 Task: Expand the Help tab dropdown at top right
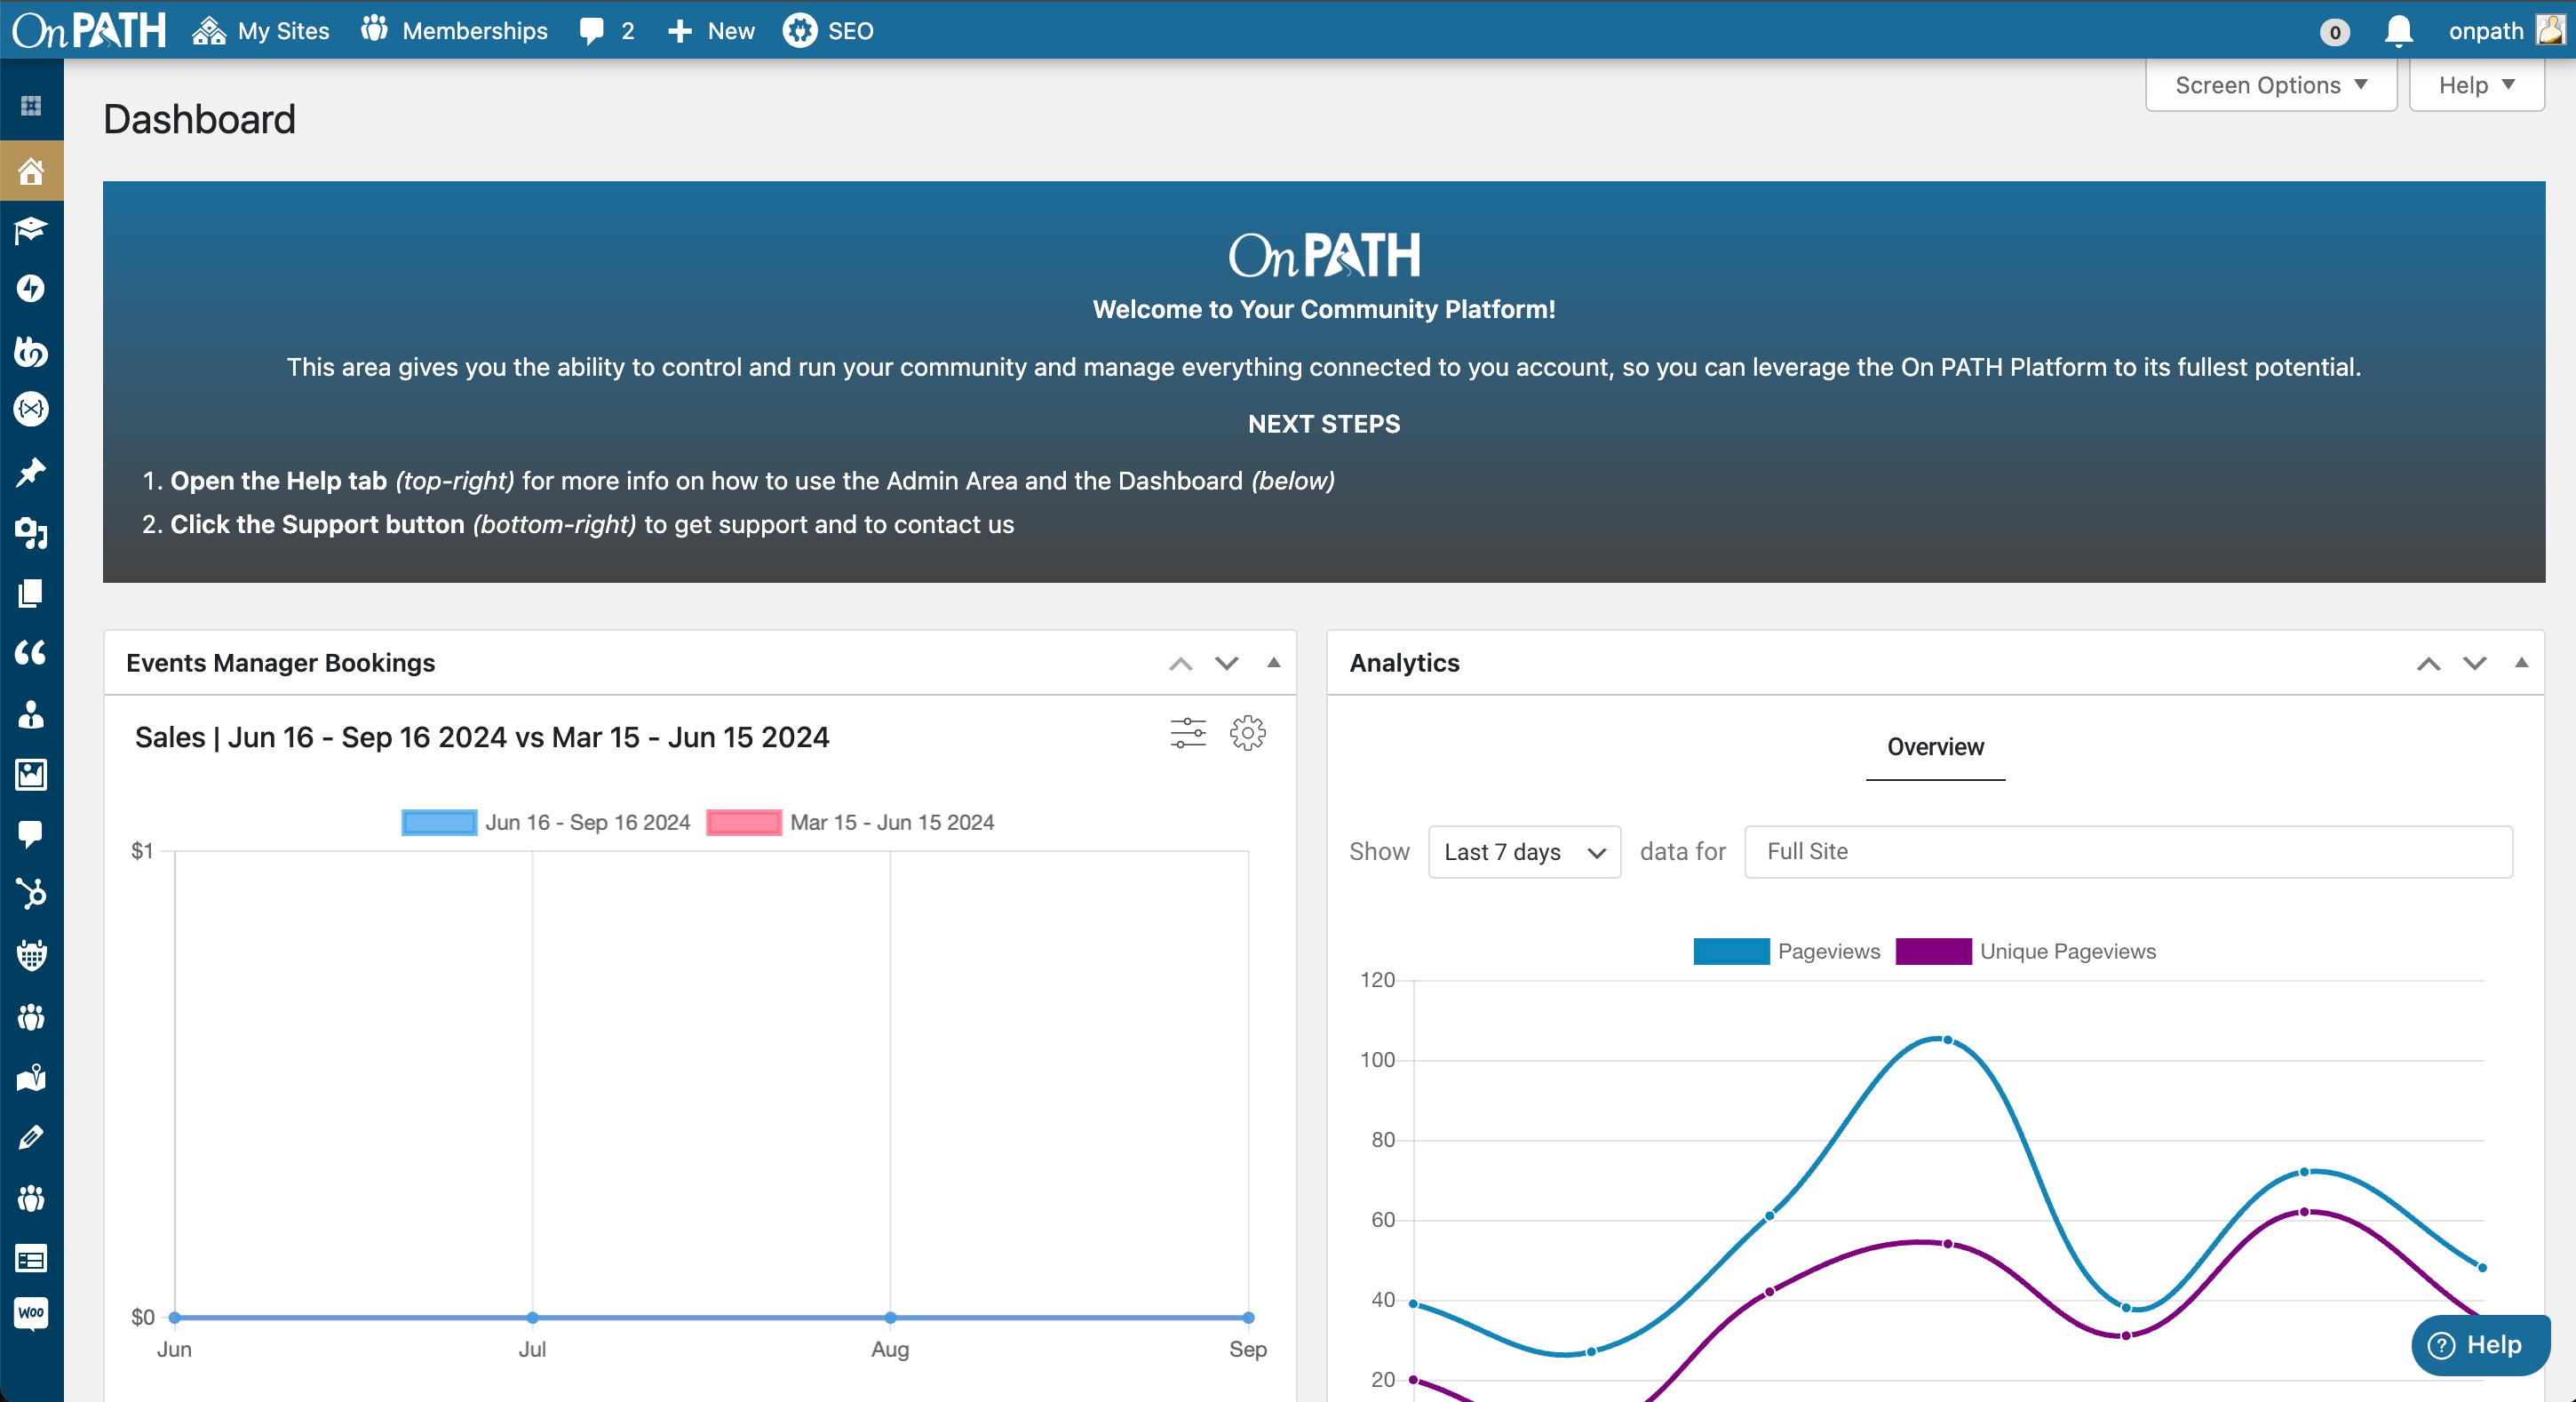point(2477,85)
